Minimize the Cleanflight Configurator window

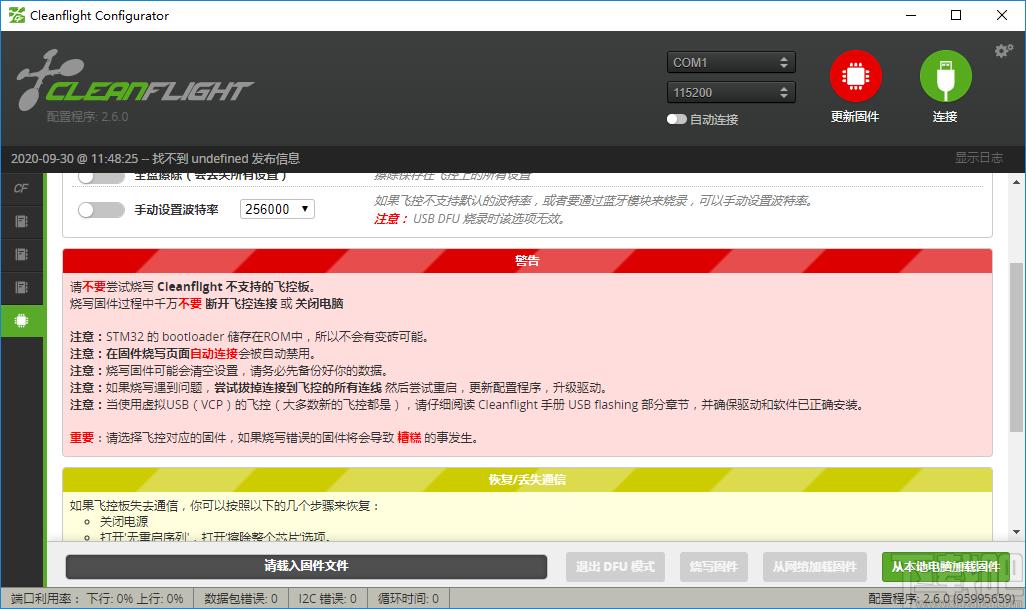911,15
